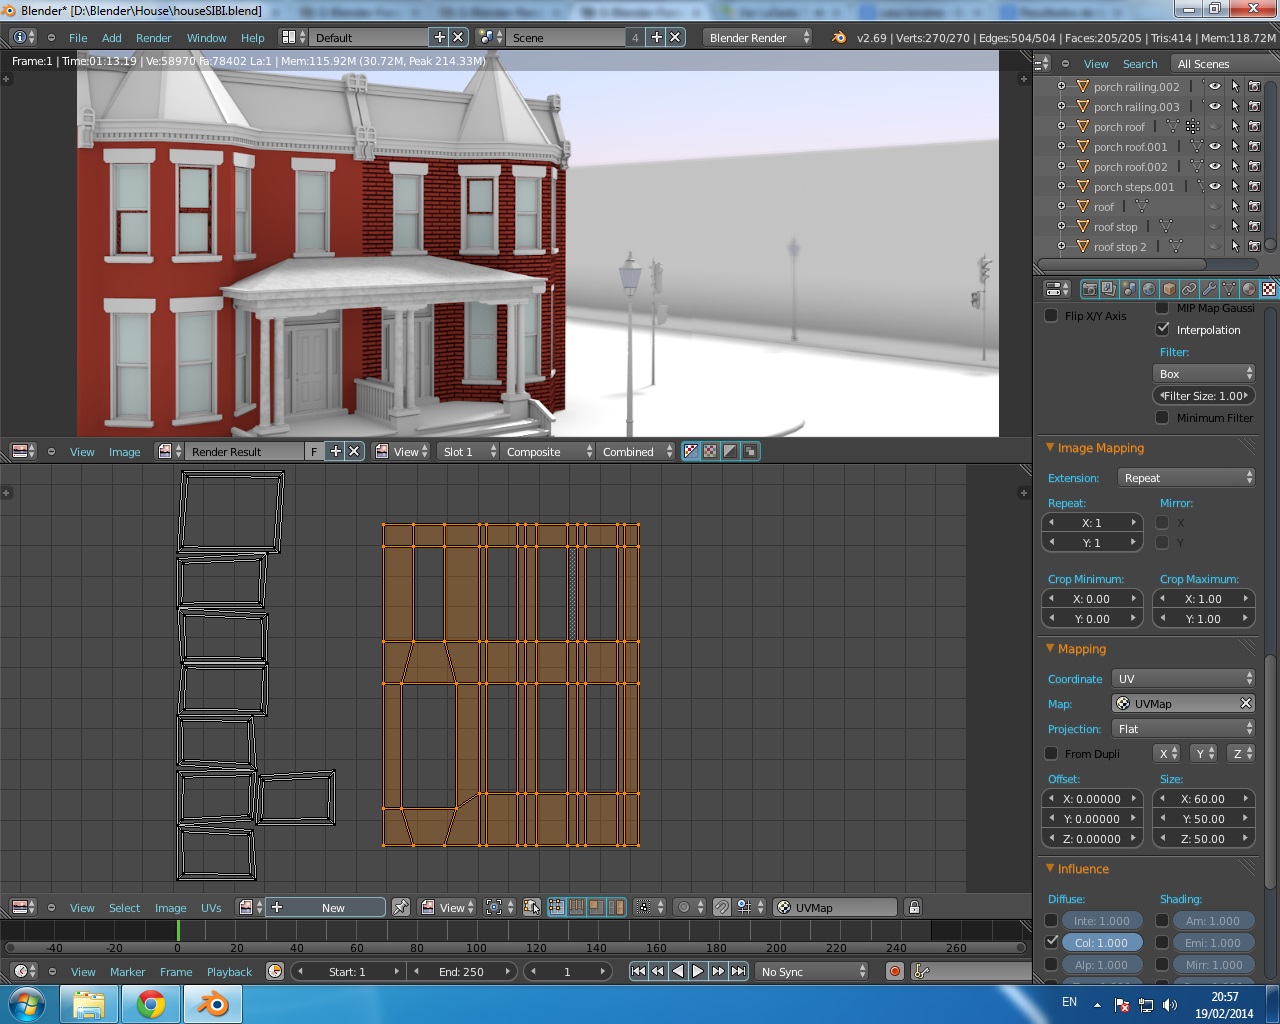Screen dimensions: 1280x1024
Task: Disable the Interpolation checkbox
Action: click(1162, 329)
